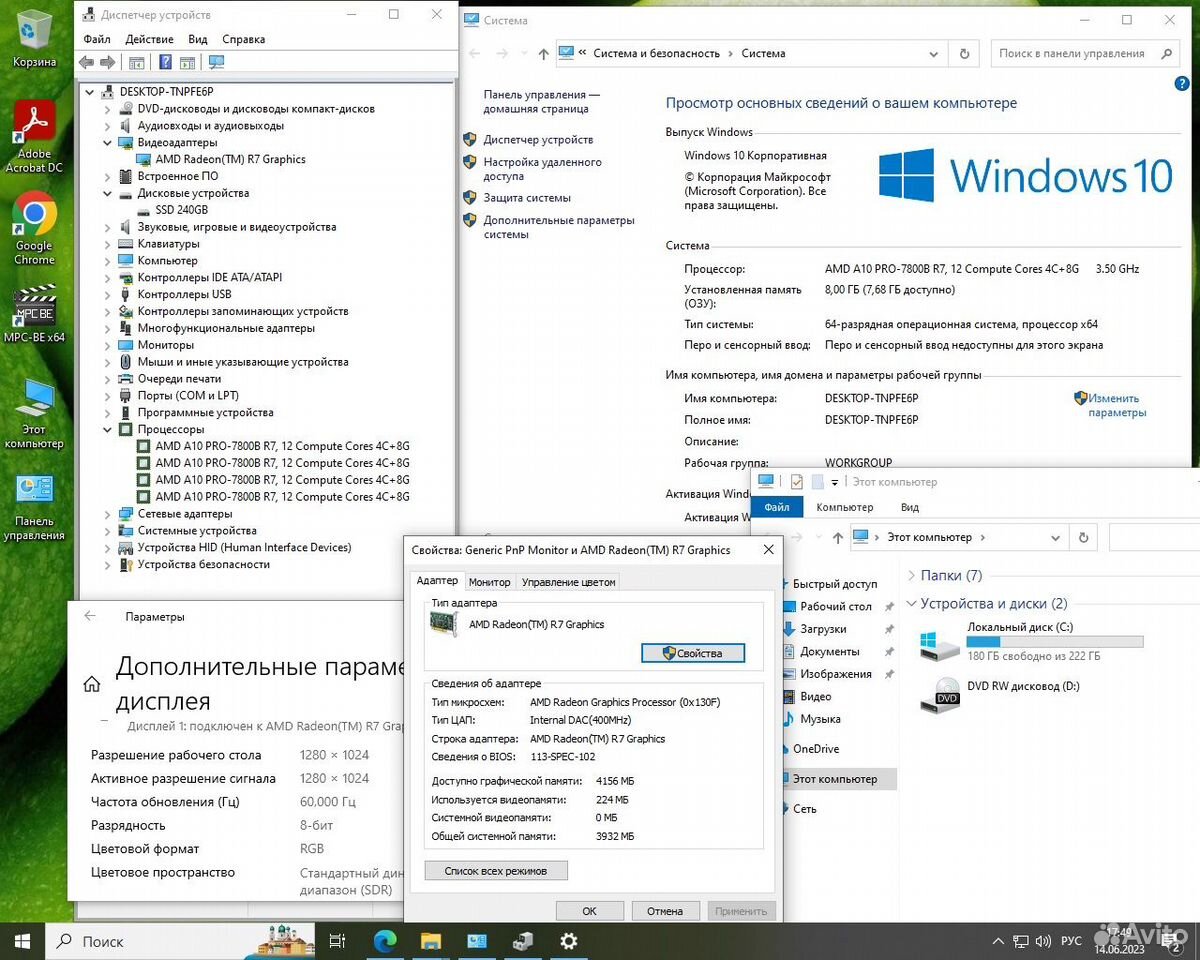Open Microsoft Edge from taskbar
This screenshot has width=1200, height=960.
[385, 941]
